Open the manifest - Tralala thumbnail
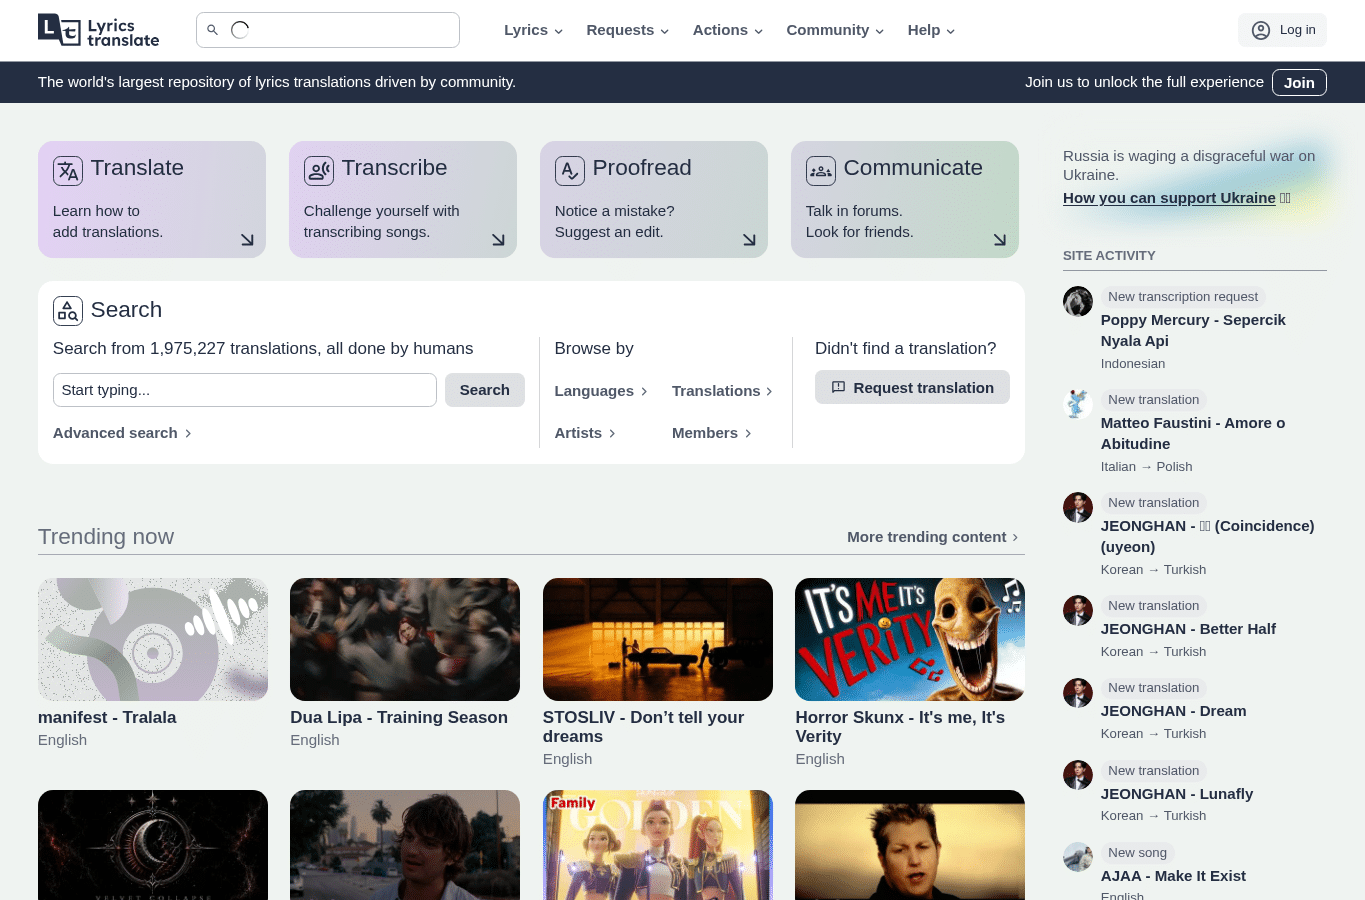 (153, 639)
